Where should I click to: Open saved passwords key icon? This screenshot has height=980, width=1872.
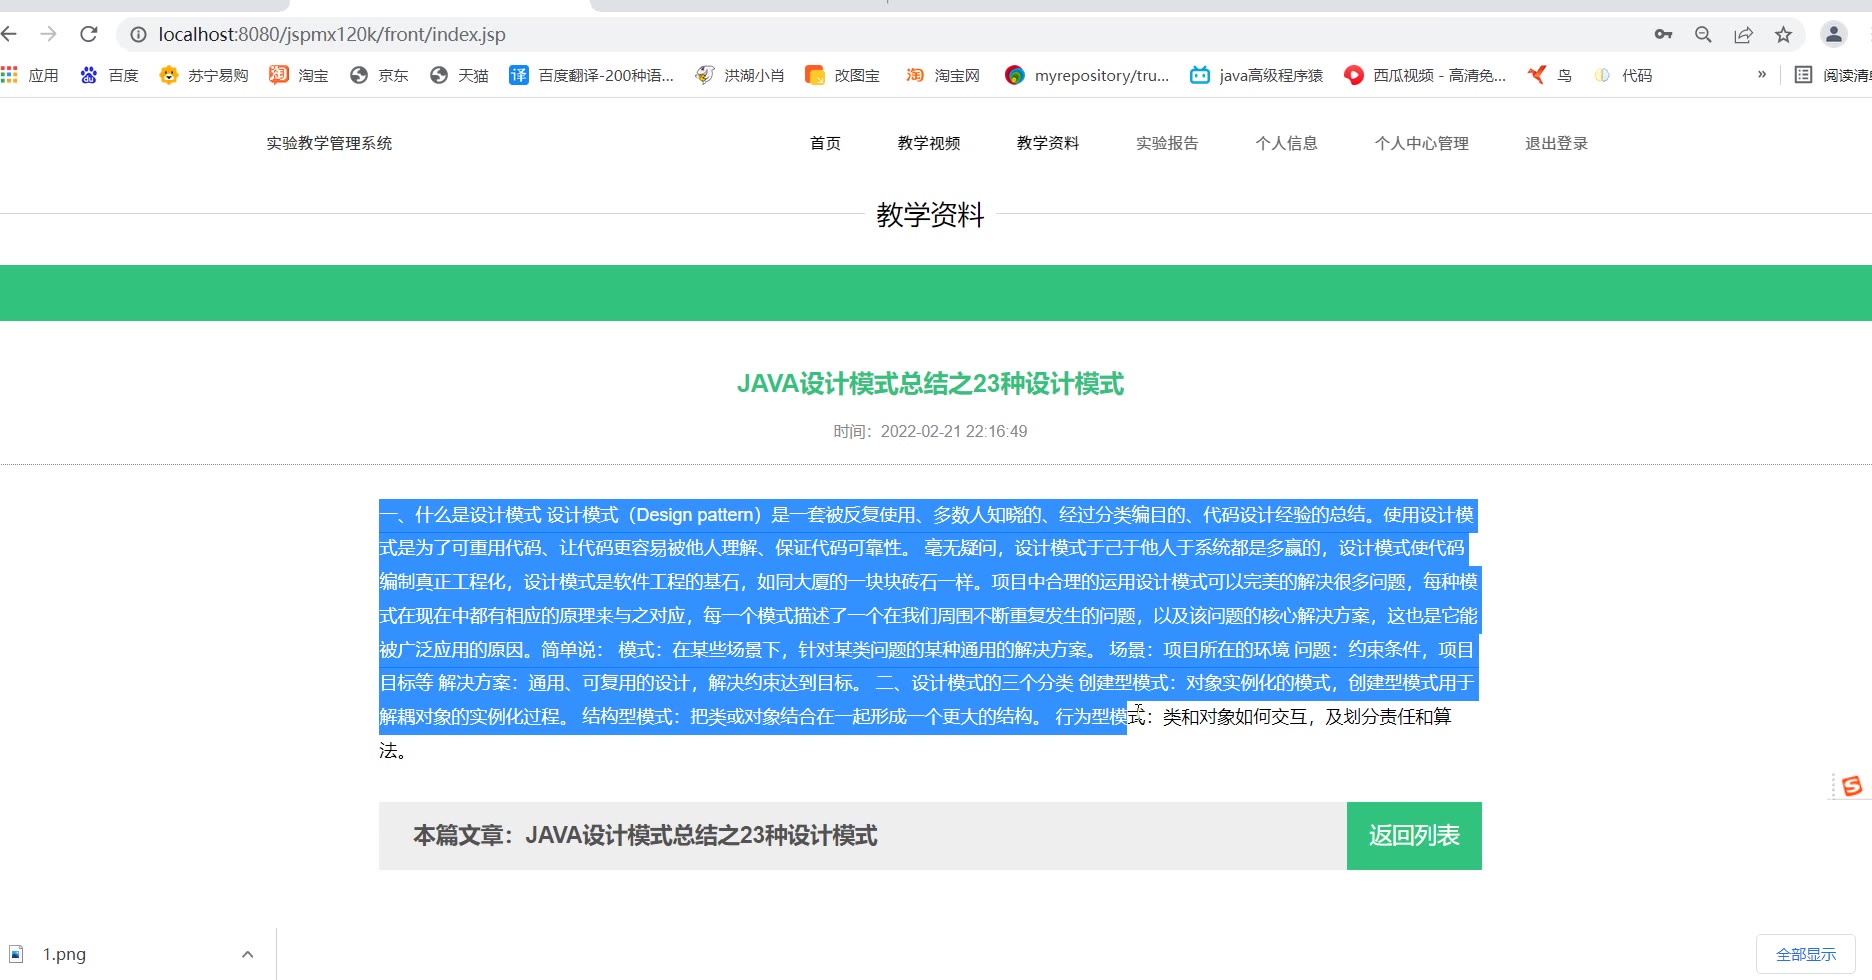[x=1663, y=35]
